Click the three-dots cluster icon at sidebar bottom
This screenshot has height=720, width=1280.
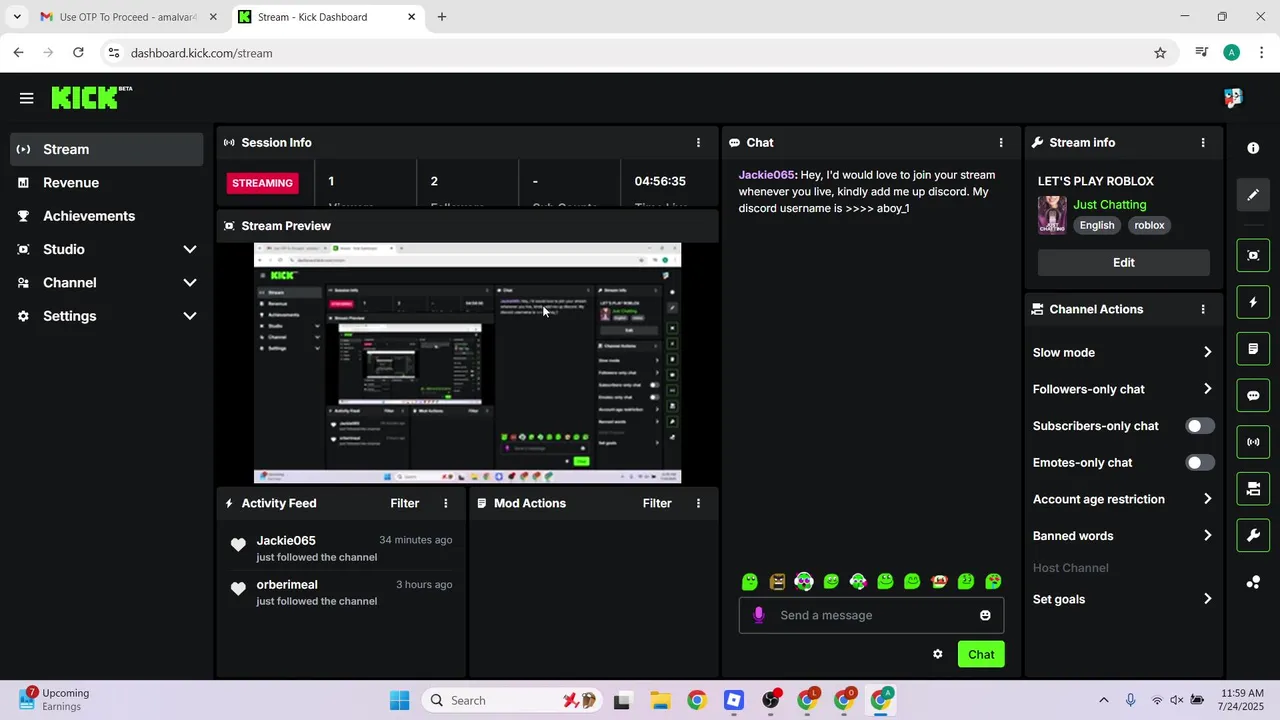click(x=1253, y=582)
